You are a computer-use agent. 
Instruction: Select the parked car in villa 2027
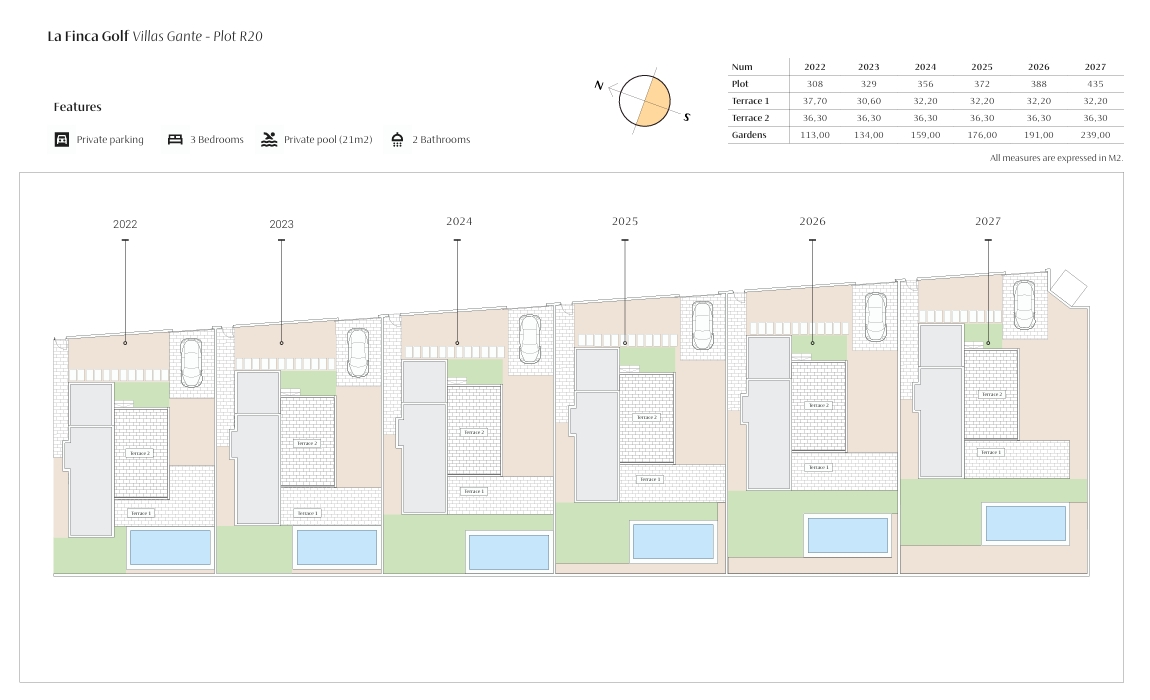(1024, 303)
